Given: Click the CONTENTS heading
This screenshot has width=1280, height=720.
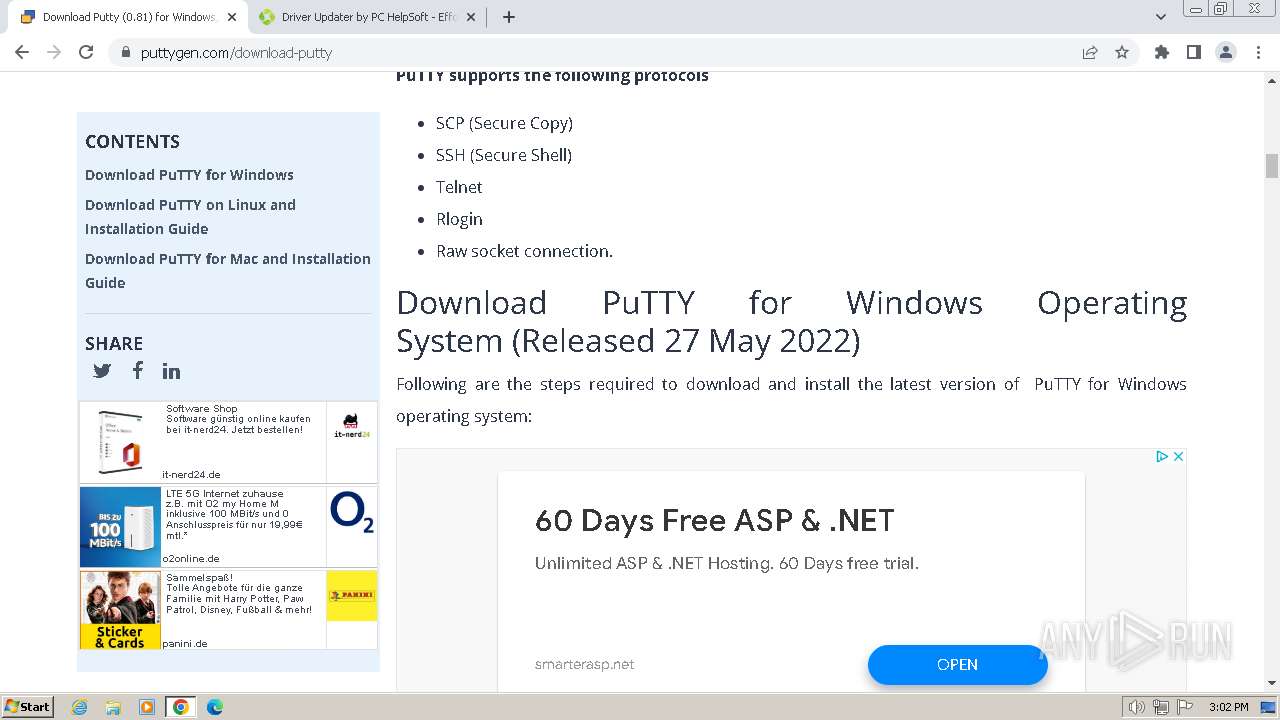Looking at the screenshot, I should 132,142.
